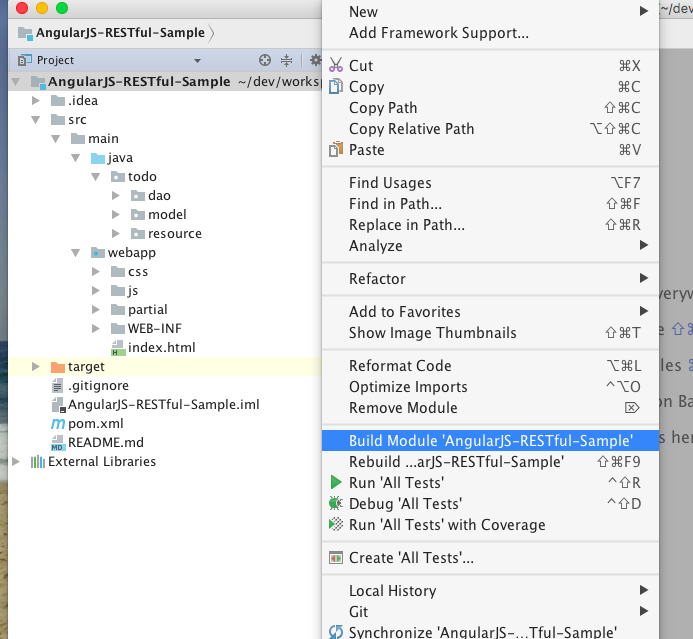Click the AngularJS-RESTful-Sample.iml file icon
The image size is (693, 639).
tap(58, 405)
